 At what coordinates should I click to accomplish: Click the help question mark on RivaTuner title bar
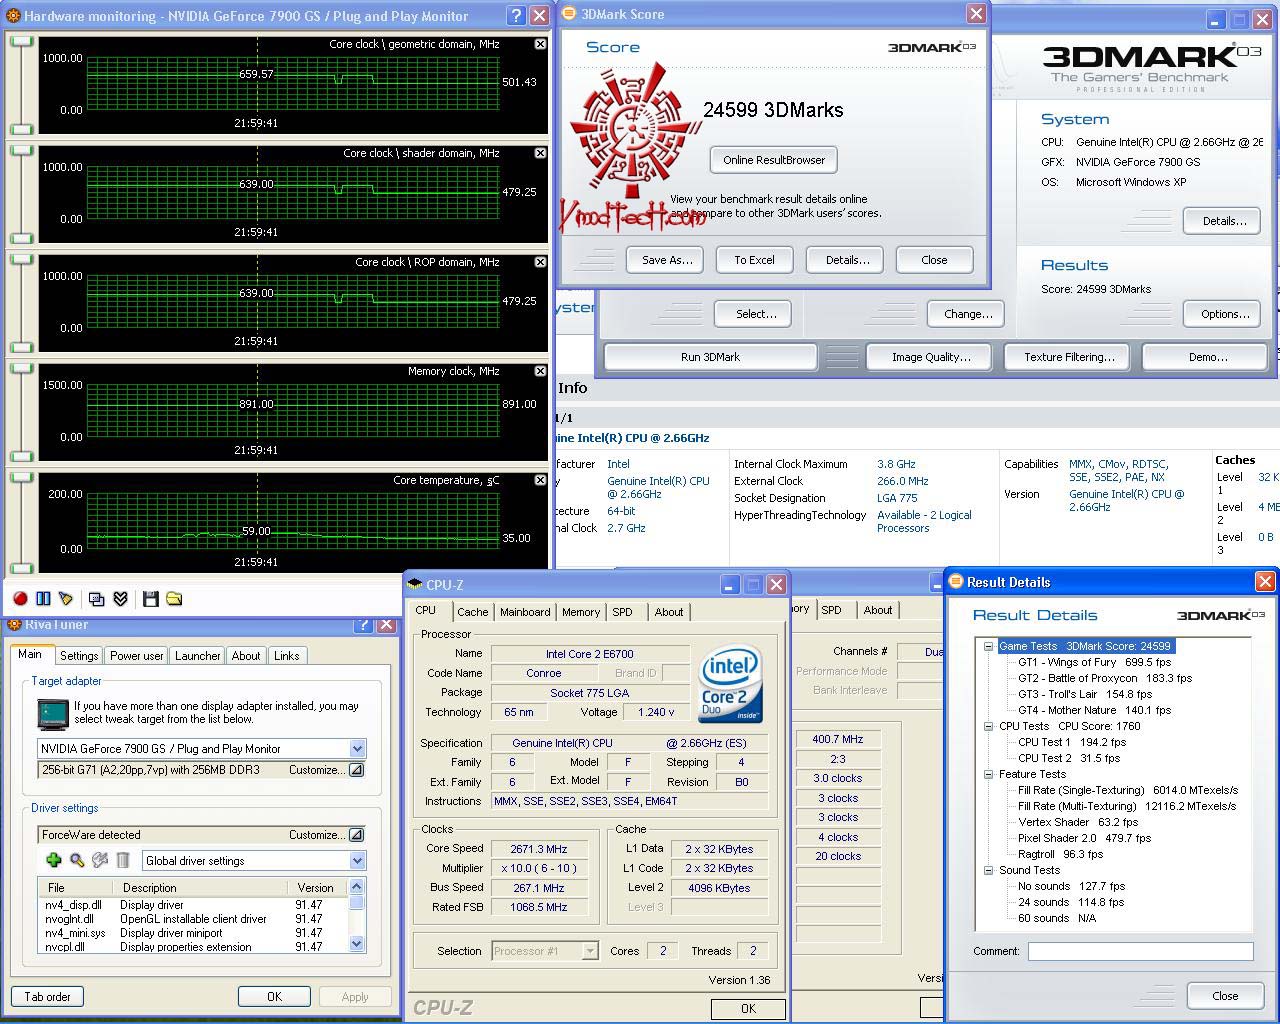[363, 624]
